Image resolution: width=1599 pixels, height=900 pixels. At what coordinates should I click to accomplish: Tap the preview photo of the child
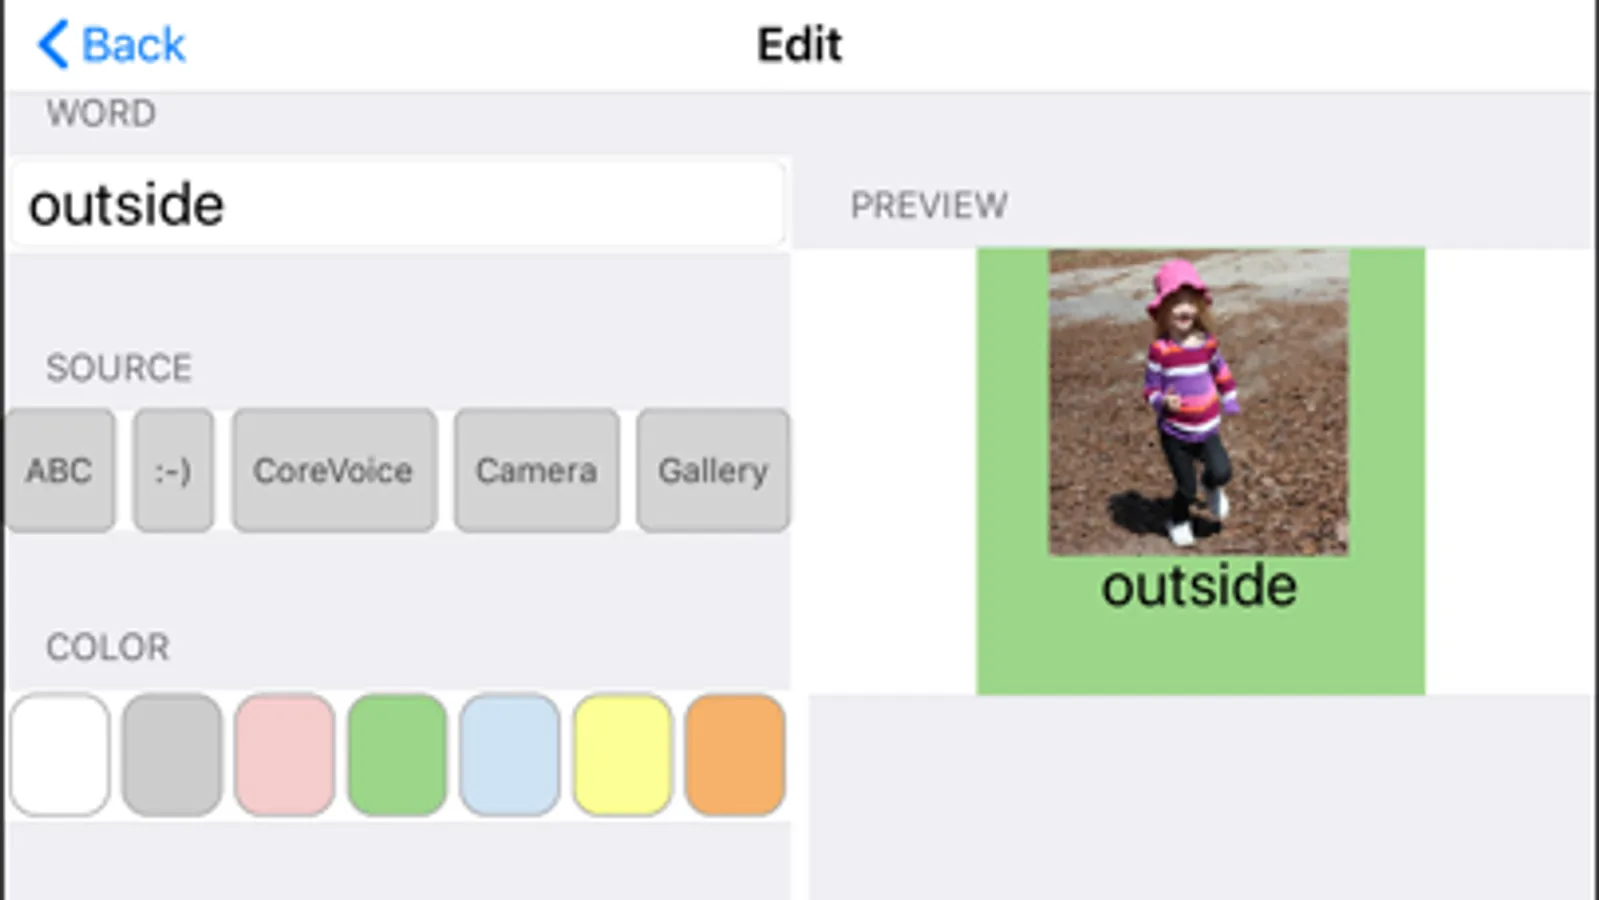[x=1198, y=401]
